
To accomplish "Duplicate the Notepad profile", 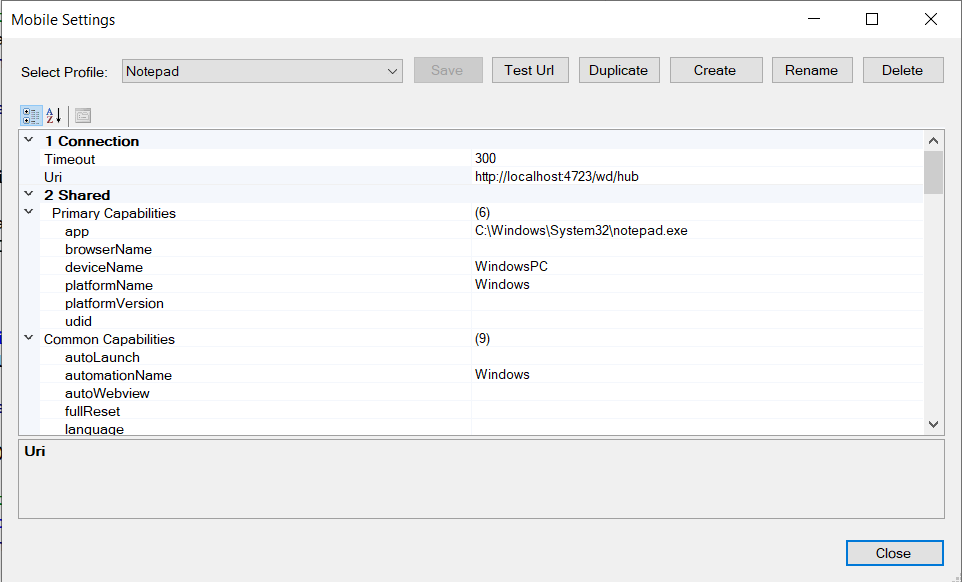I will [619, 70].
